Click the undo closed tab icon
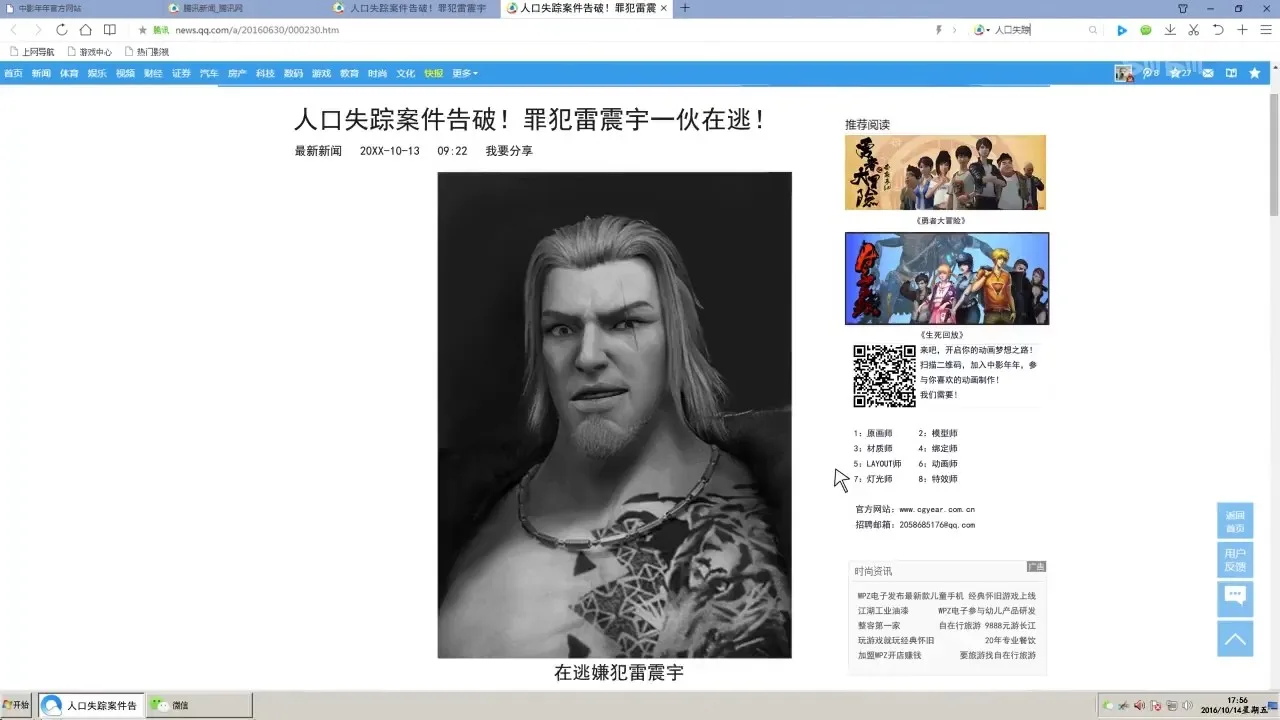 (x=1218, y=30)
